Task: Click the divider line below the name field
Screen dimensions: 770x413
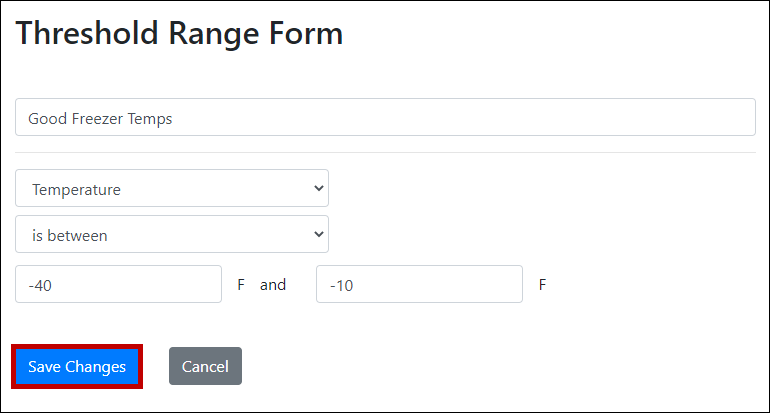Action: click(x=385, y=153)
